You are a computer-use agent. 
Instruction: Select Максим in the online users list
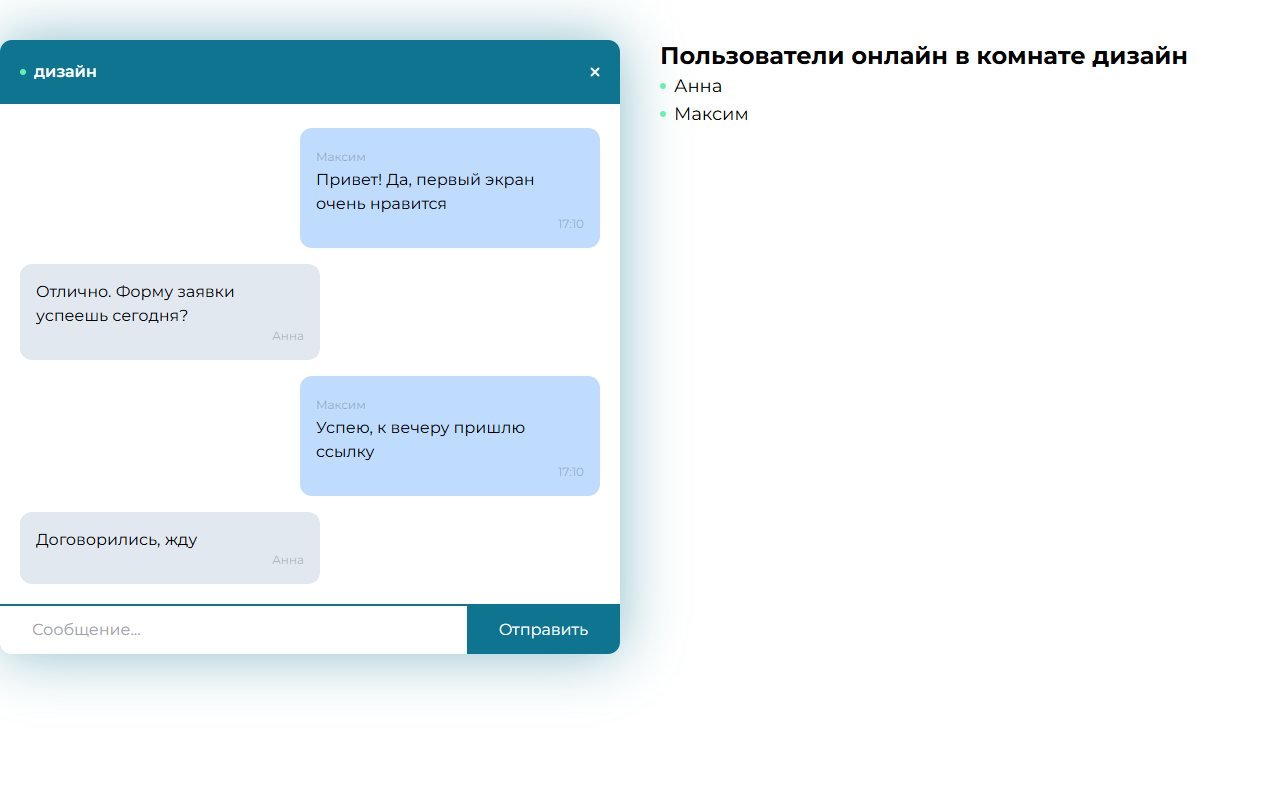point(711,114)
